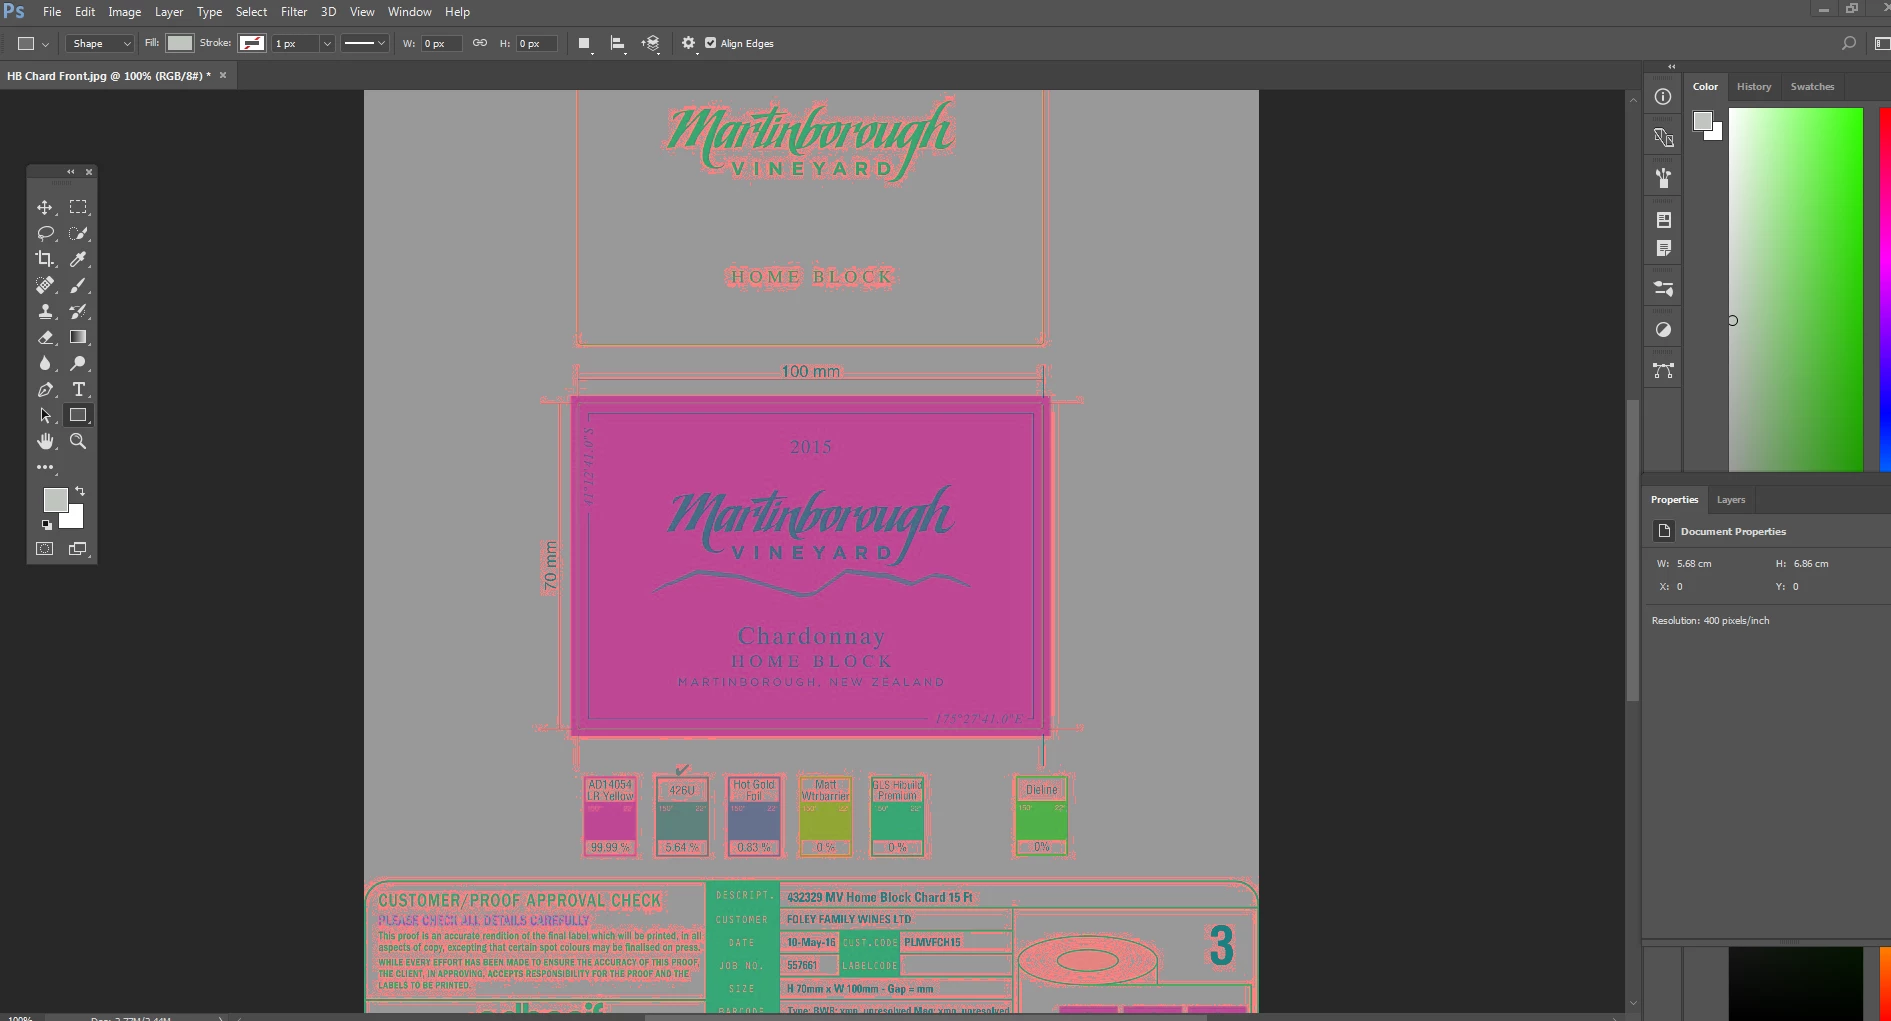Click in the shape Height field

click(x=536, y=44)
